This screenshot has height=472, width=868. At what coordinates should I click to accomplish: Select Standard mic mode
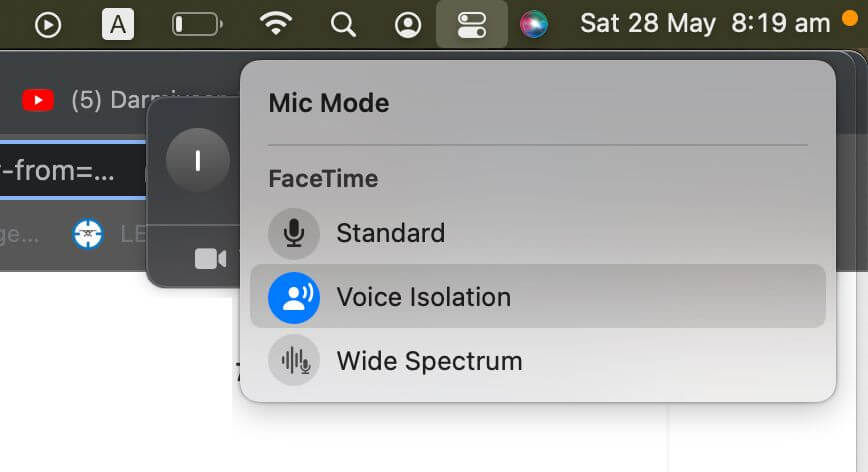tap(390, 233)
